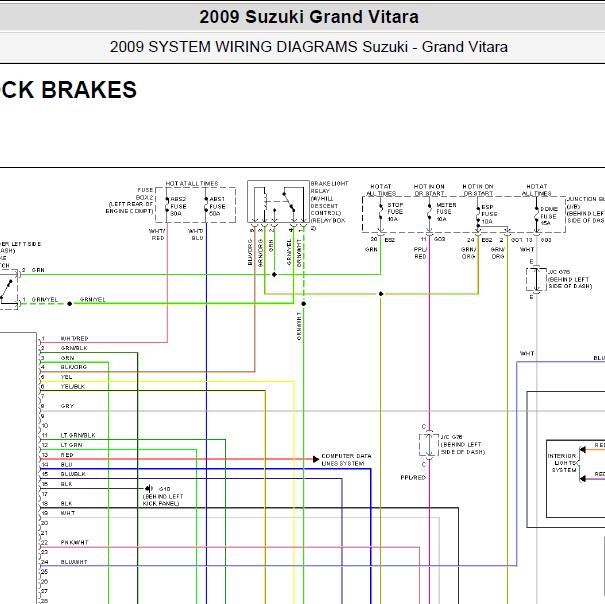Click the arrowhead pointing to COMPUTER DATA LINES SYSTEM
The image size is (605, 604).
[316, 459]
